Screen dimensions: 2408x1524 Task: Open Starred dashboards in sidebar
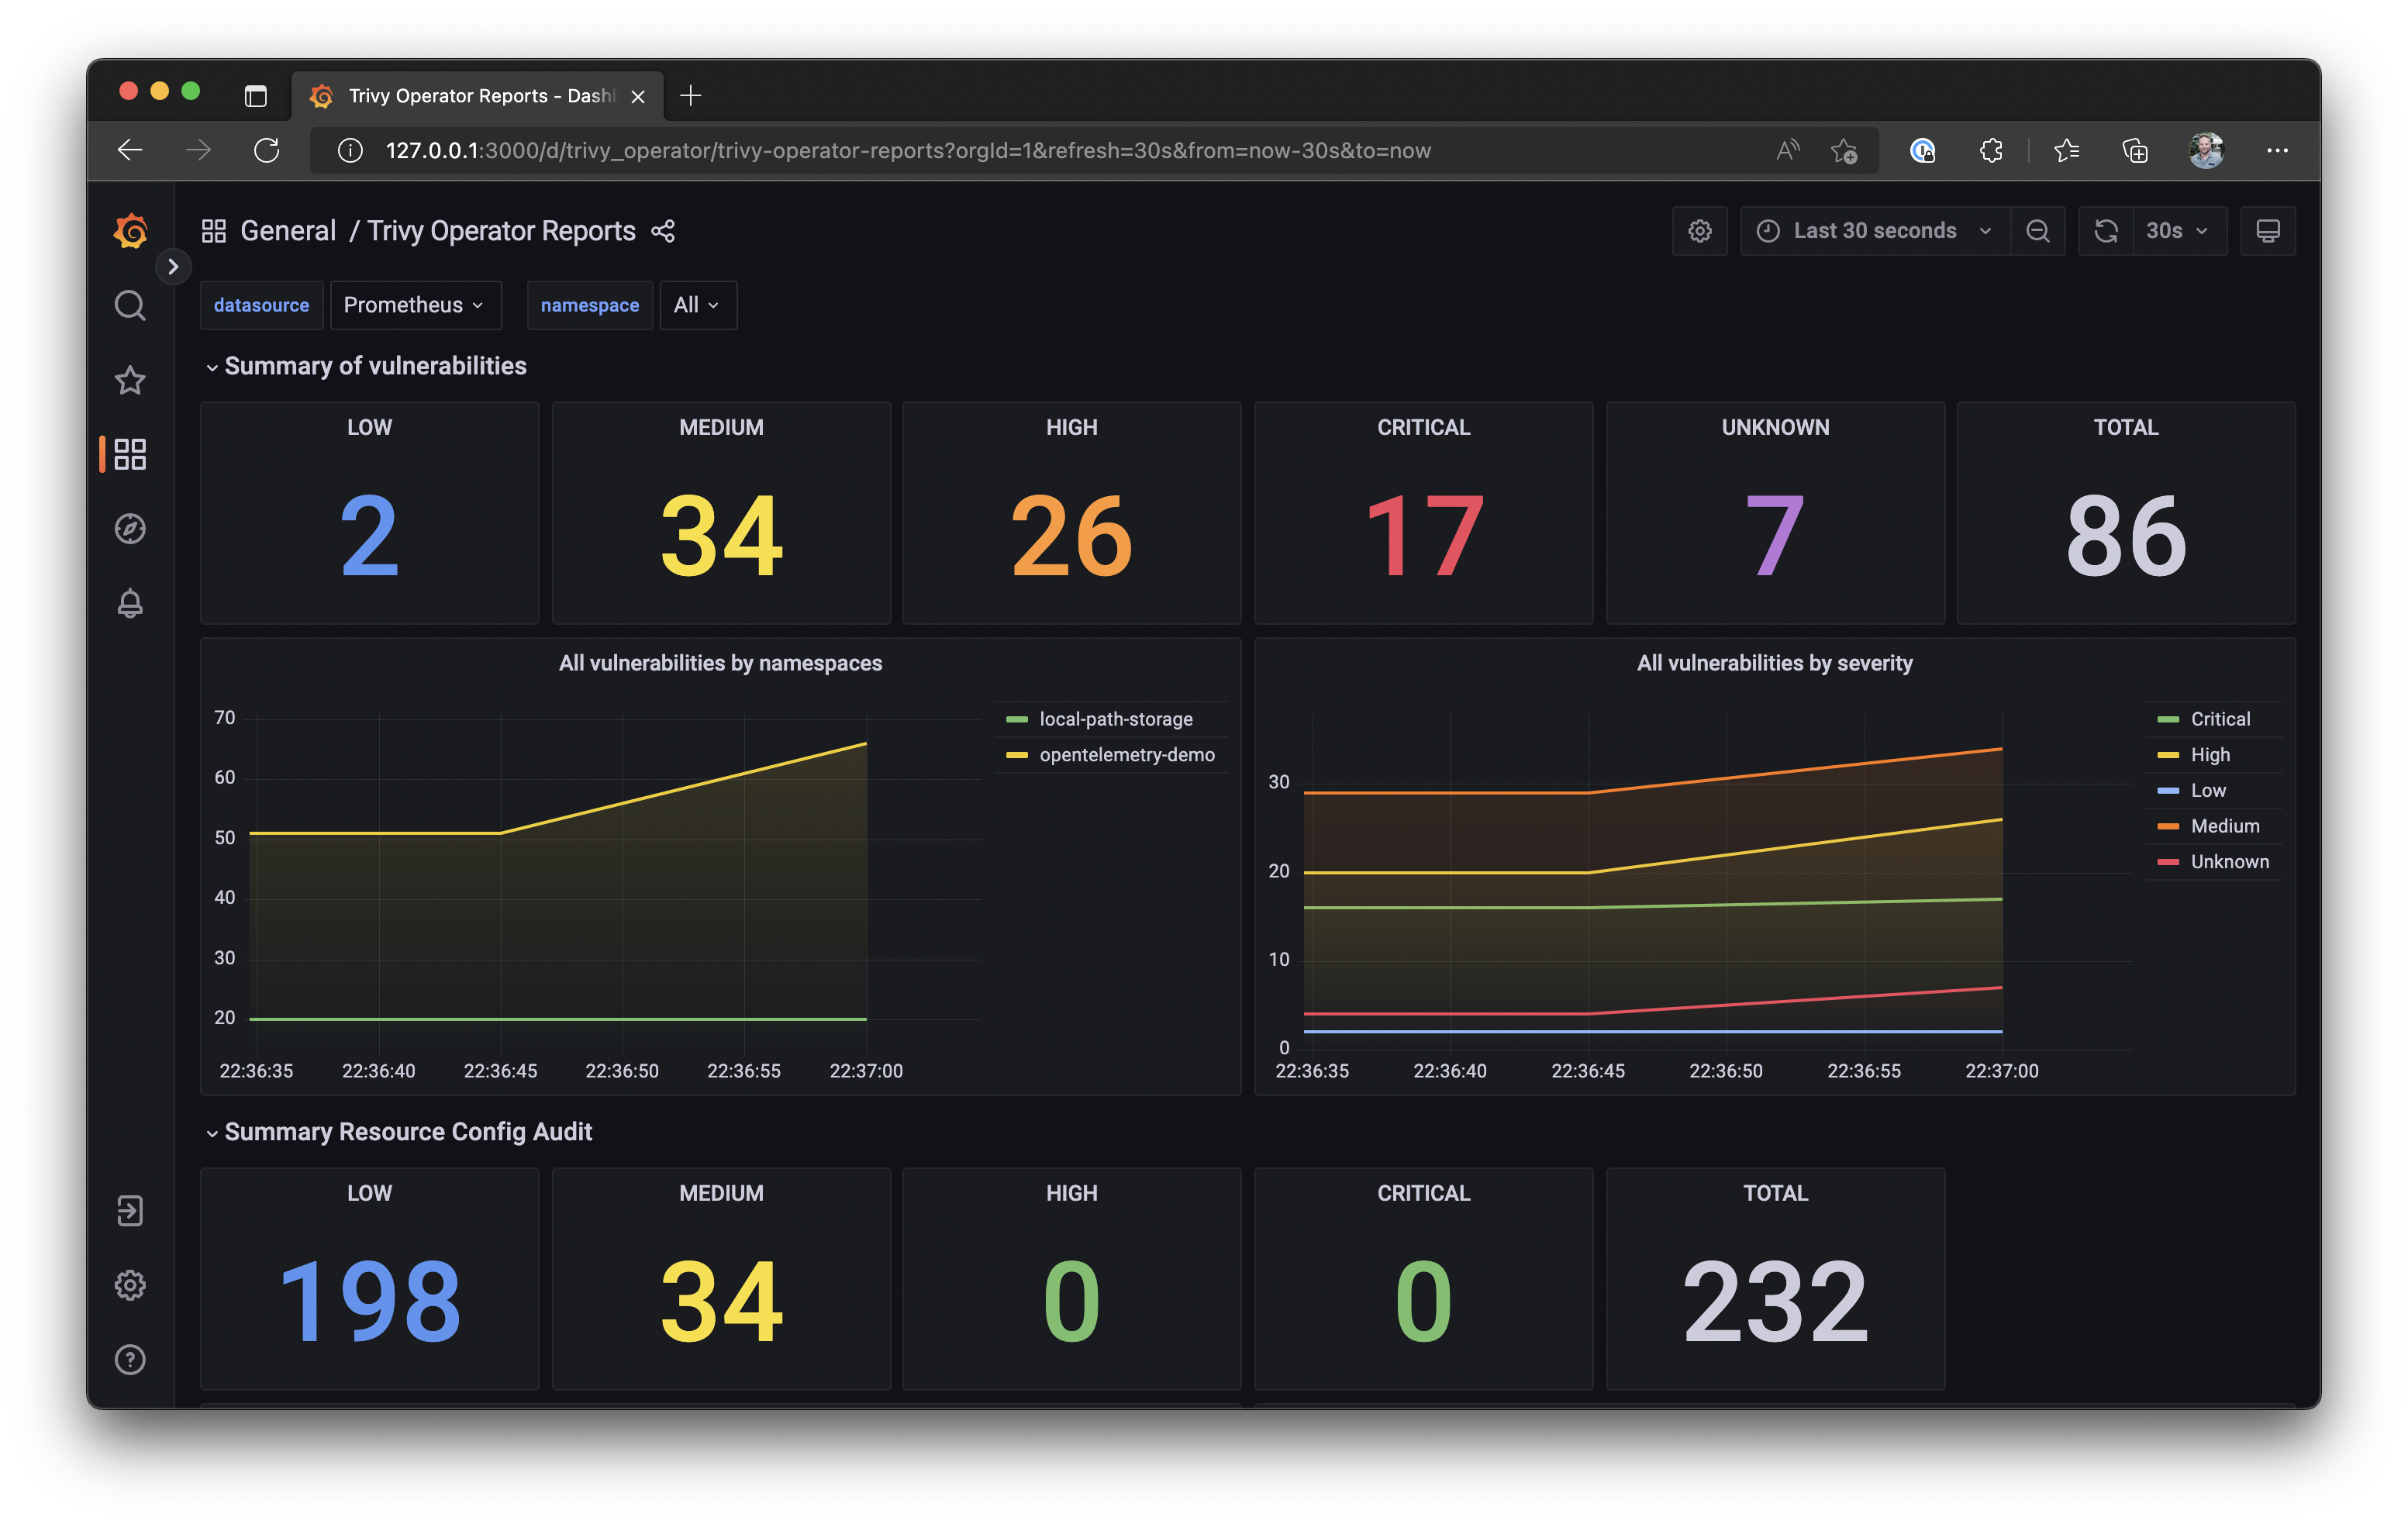[130, 380]
